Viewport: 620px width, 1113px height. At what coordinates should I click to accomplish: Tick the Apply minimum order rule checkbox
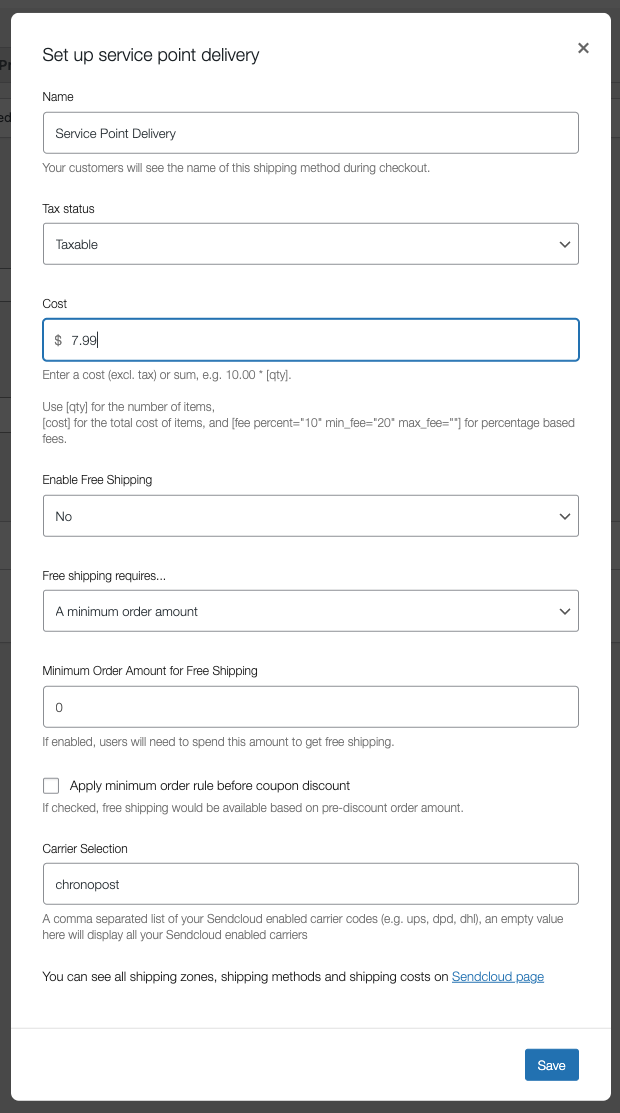(x=51, y=785)
